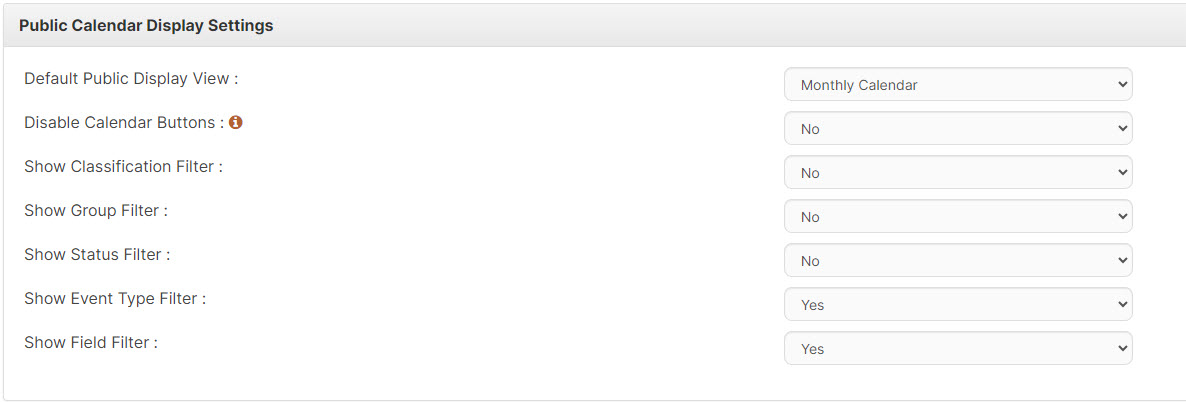Click the info icon beside Disable Calendar Buttons
The height and width of the screenshot is (402, 1186).
(235, 122)
